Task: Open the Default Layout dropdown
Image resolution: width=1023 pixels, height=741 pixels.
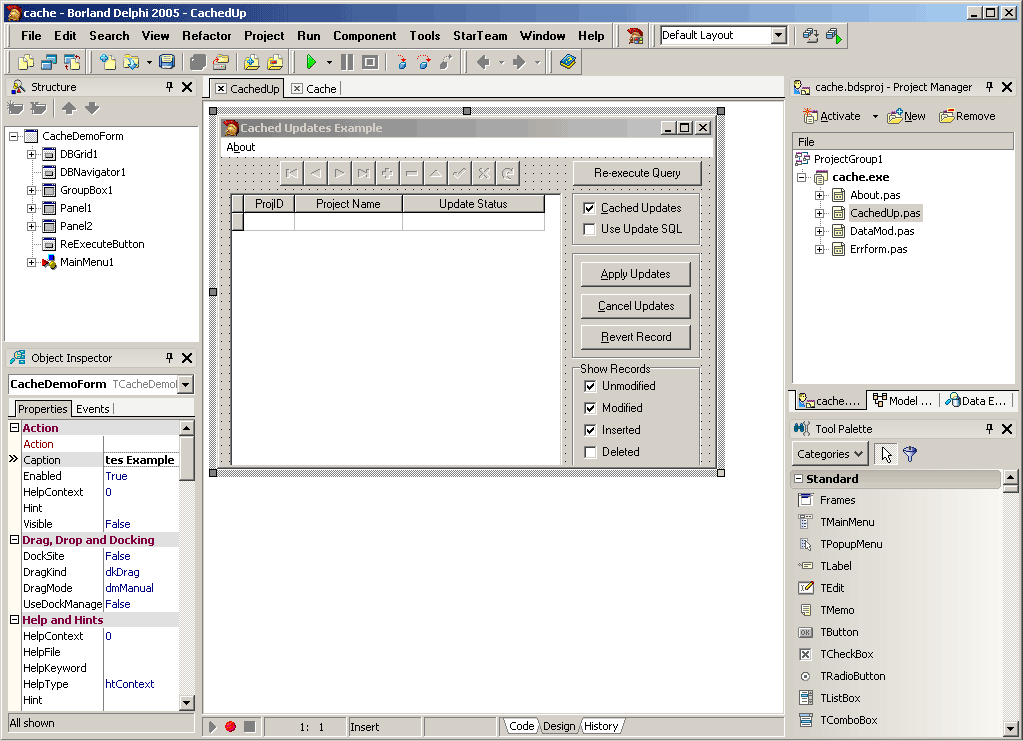Action: [778, 36]
